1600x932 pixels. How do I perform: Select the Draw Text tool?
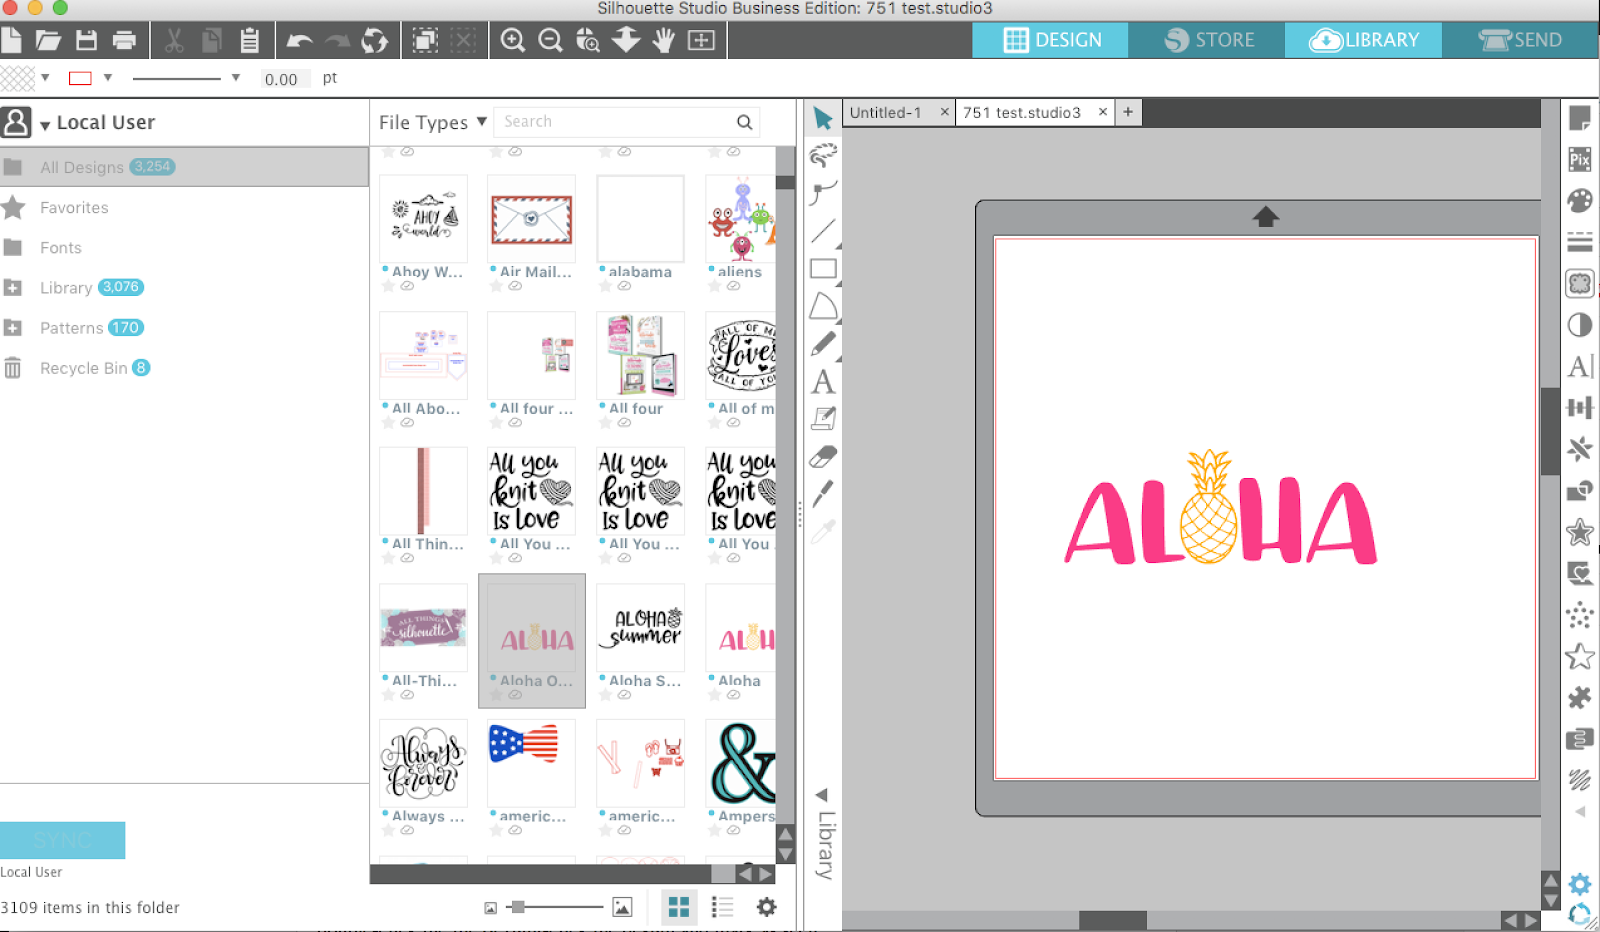(822, 382)
